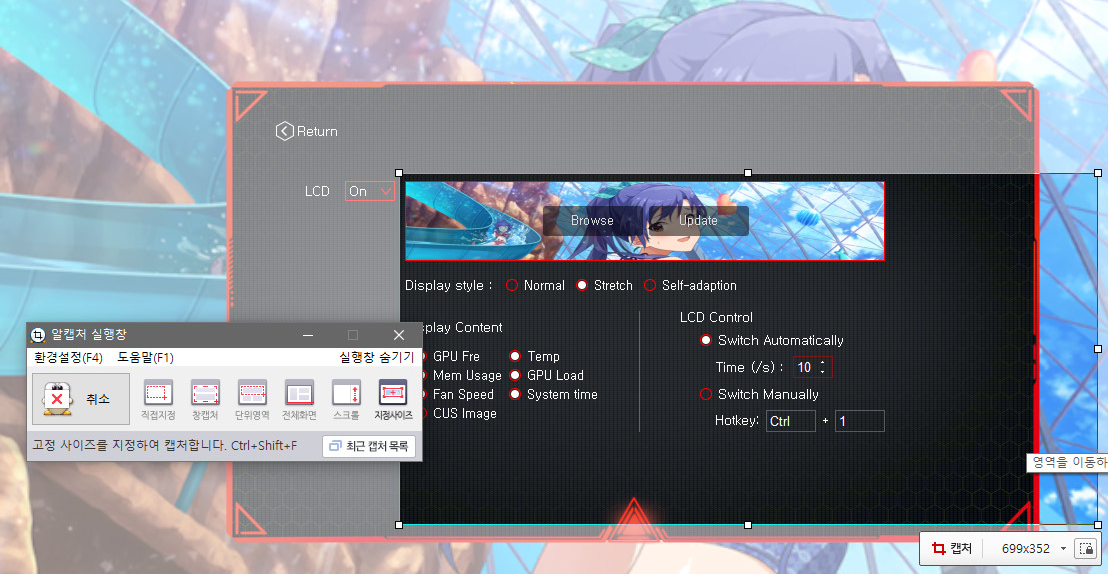
Task: Expand the 699x352 capture size dropdown
Action: click(1063, 548)
